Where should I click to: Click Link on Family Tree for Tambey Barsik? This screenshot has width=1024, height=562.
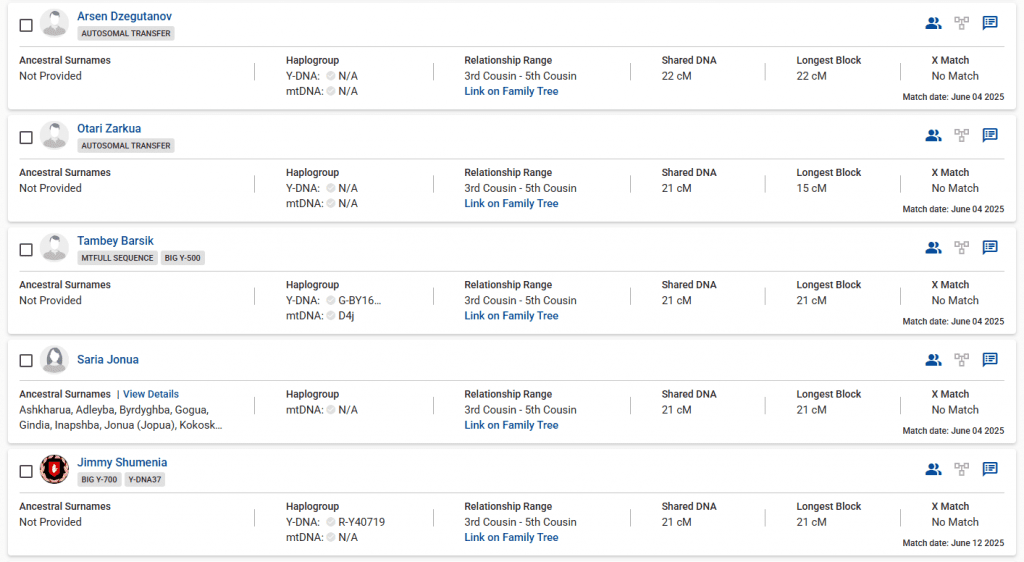511,316
